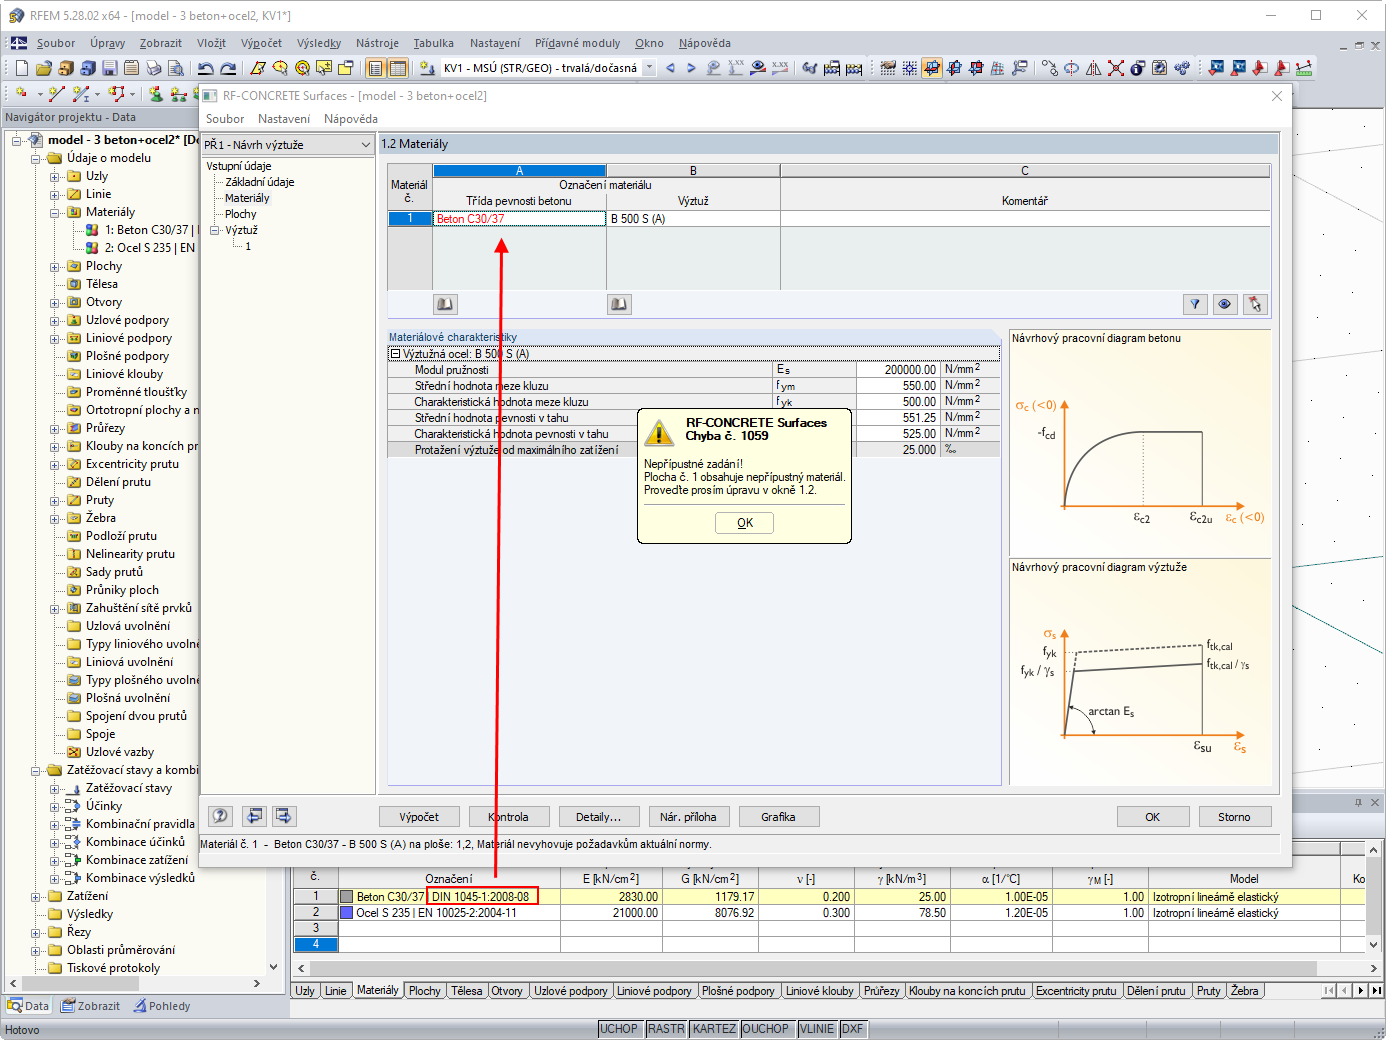Expand the Plochy node in navigator

tap(56, 266)
